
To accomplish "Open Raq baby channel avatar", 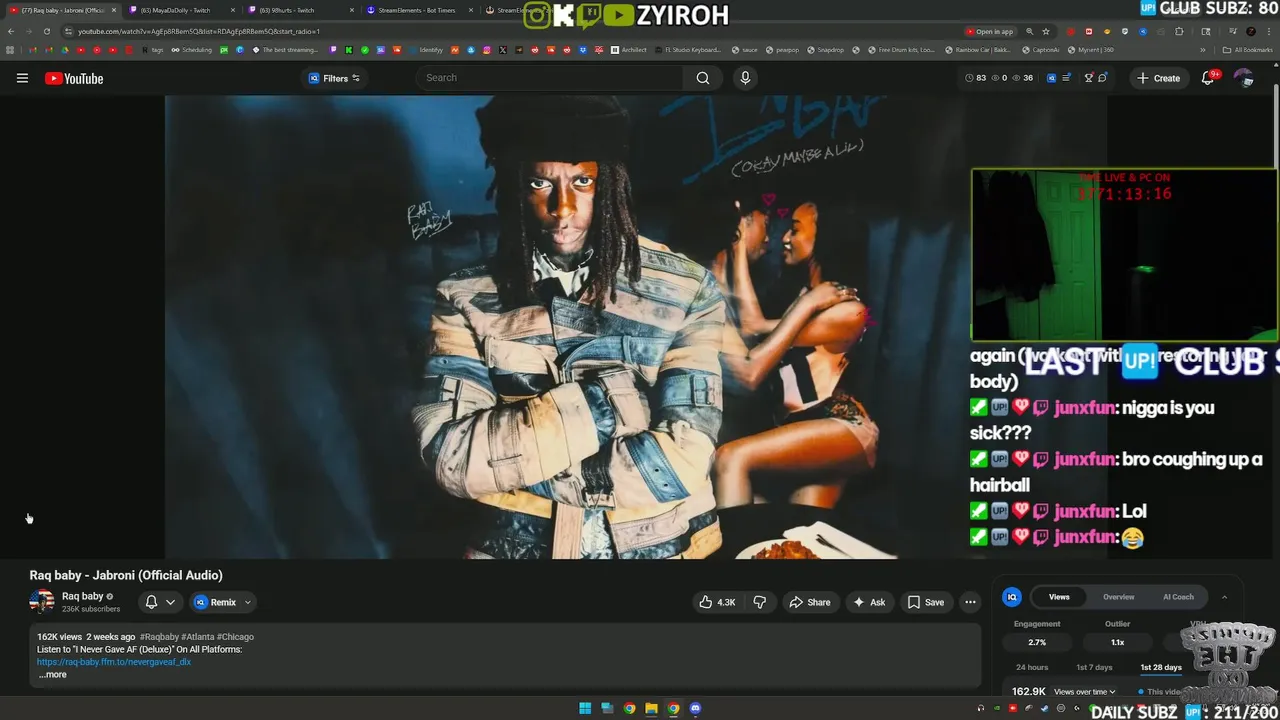I will 42,601.
